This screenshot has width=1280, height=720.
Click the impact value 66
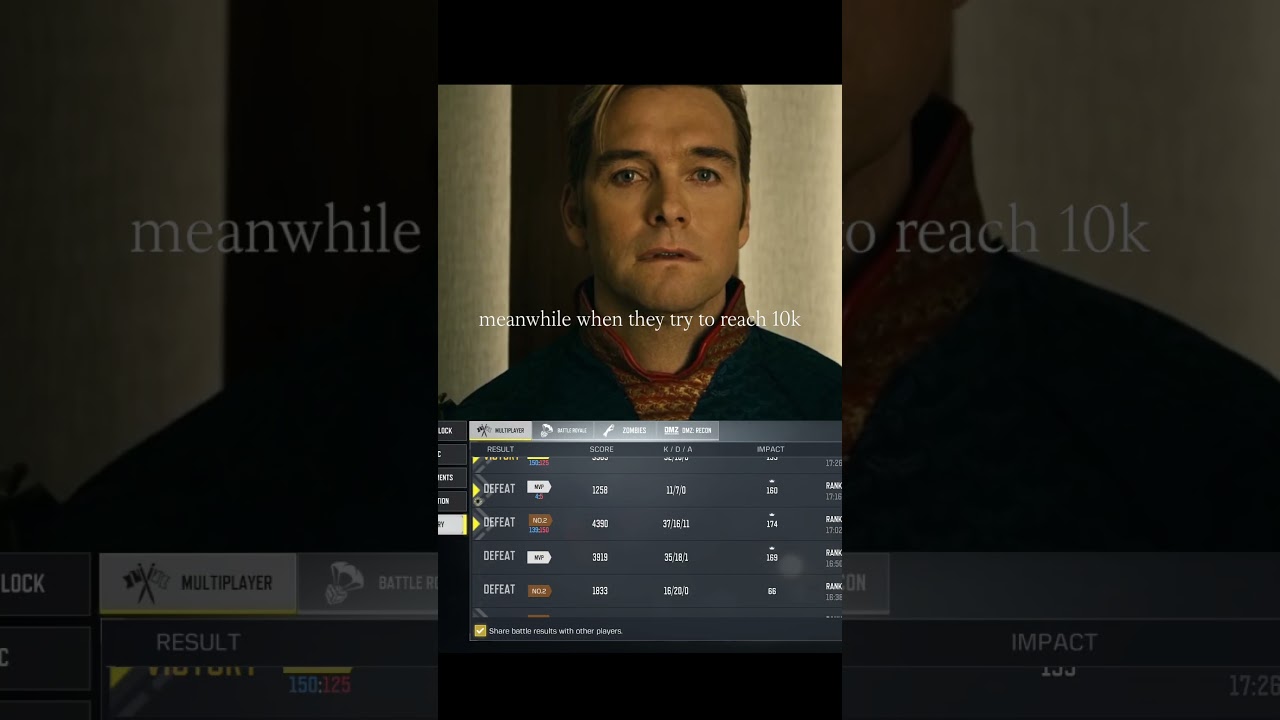point(772,591)
